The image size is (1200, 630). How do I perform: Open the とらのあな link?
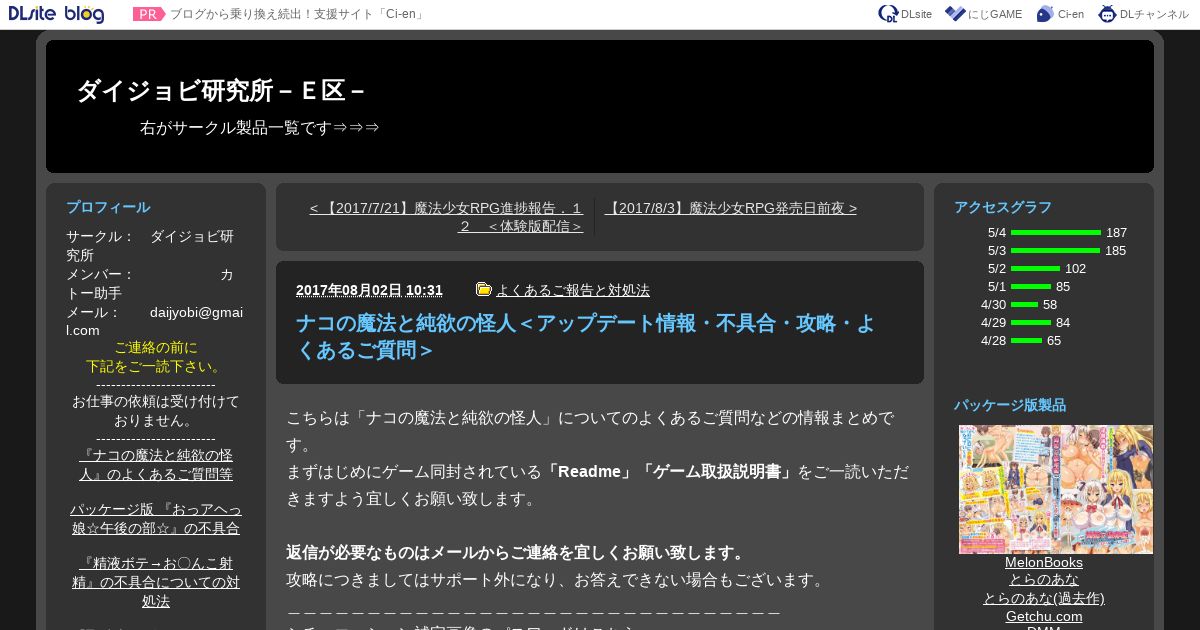[1044, 580]
